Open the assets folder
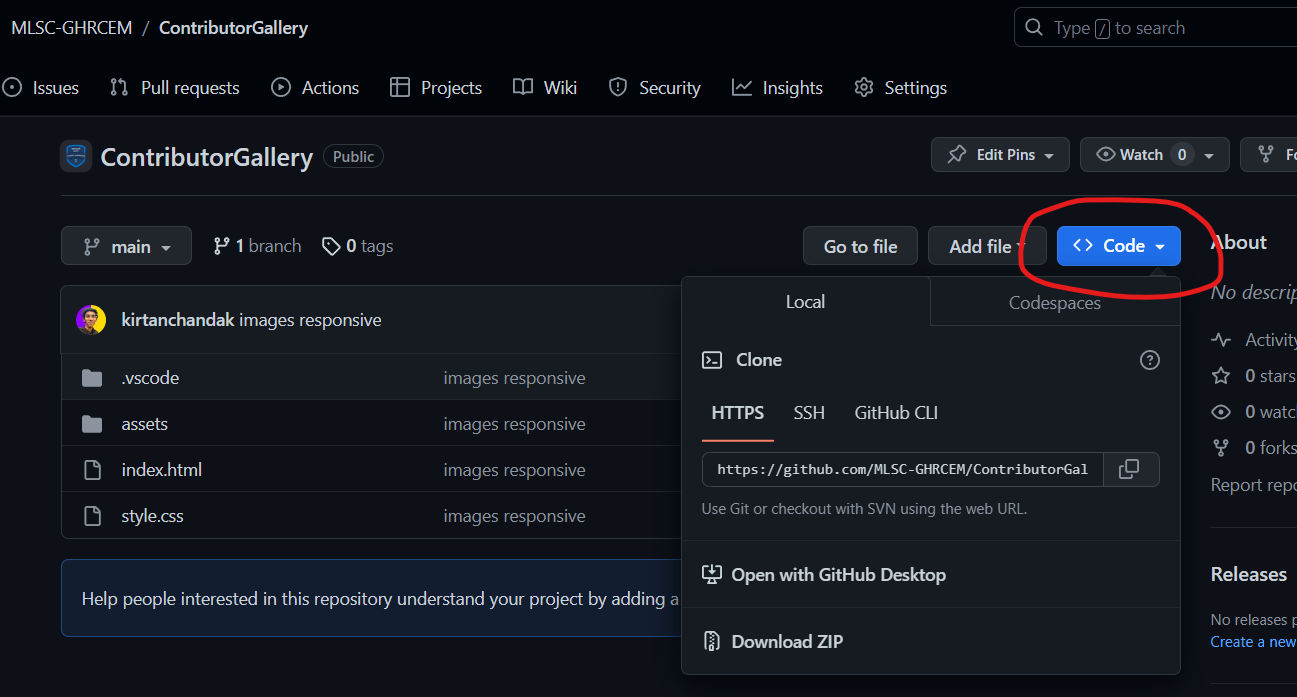Screen dimensions: 1297x697 pos(144,424)
